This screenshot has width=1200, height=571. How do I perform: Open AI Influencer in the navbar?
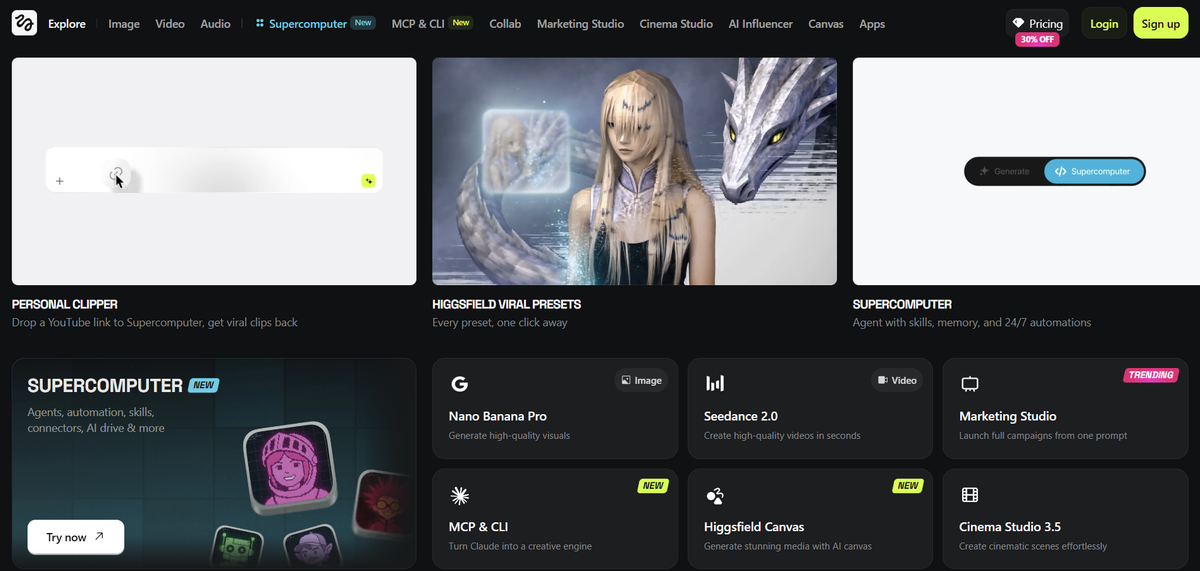(760, 23)
